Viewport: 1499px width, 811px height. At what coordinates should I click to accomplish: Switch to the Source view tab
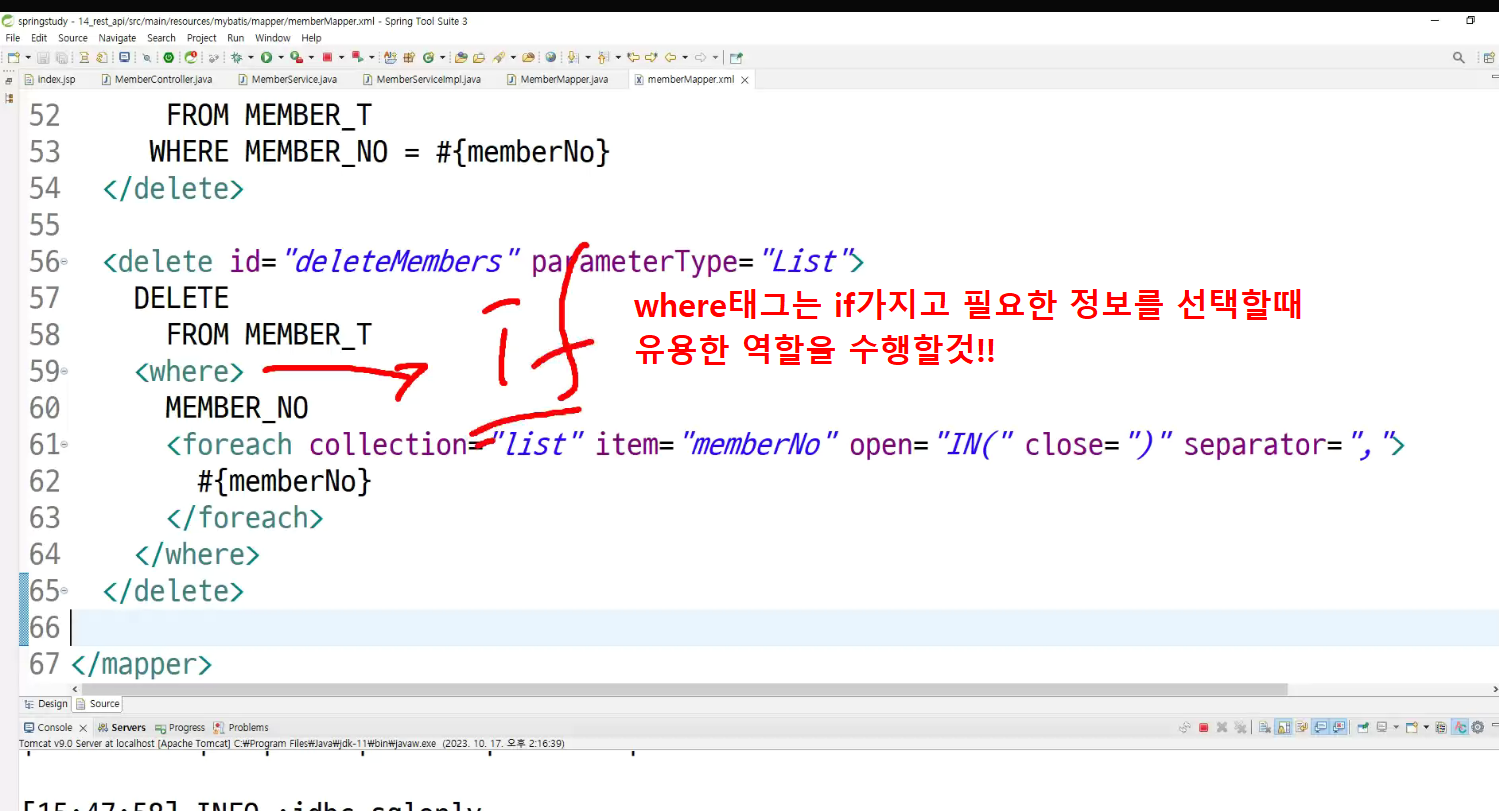98,704
